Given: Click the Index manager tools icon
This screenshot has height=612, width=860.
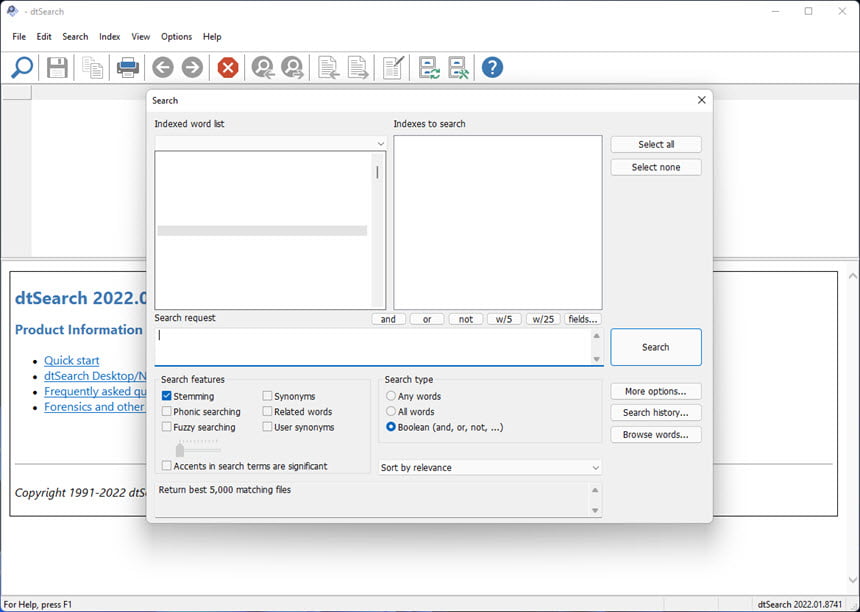Looking at the screenshot, I should 459,67.
